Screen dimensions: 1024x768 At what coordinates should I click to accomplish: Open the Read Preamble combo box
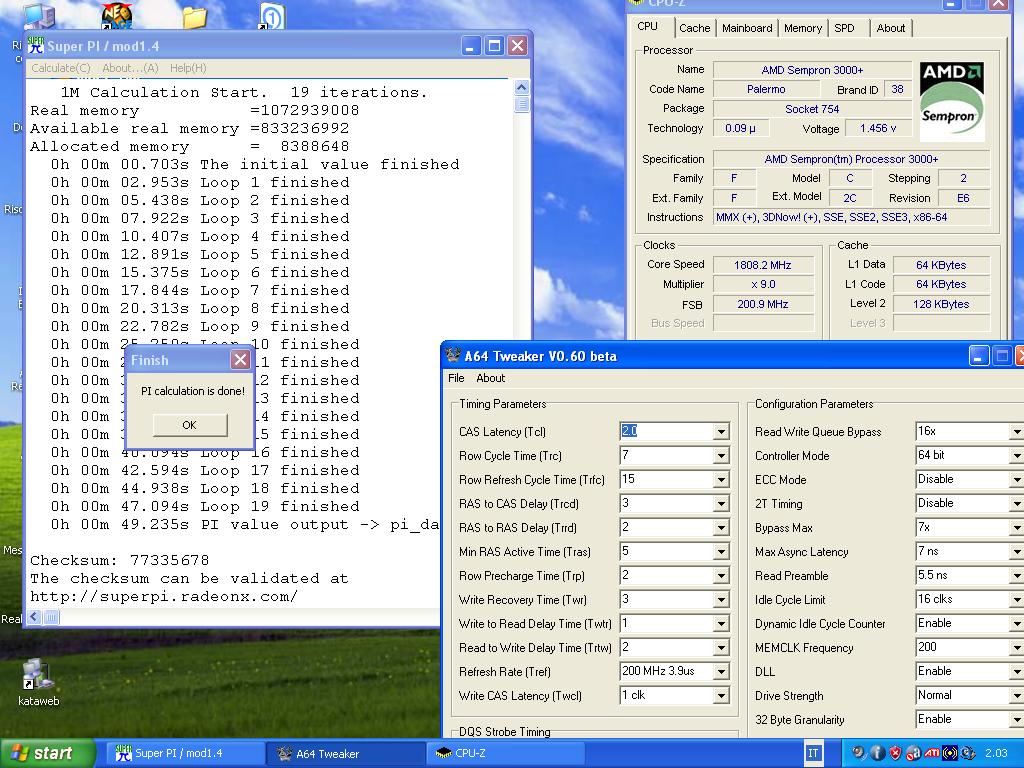pyautogui.click(x=969, y=575)
